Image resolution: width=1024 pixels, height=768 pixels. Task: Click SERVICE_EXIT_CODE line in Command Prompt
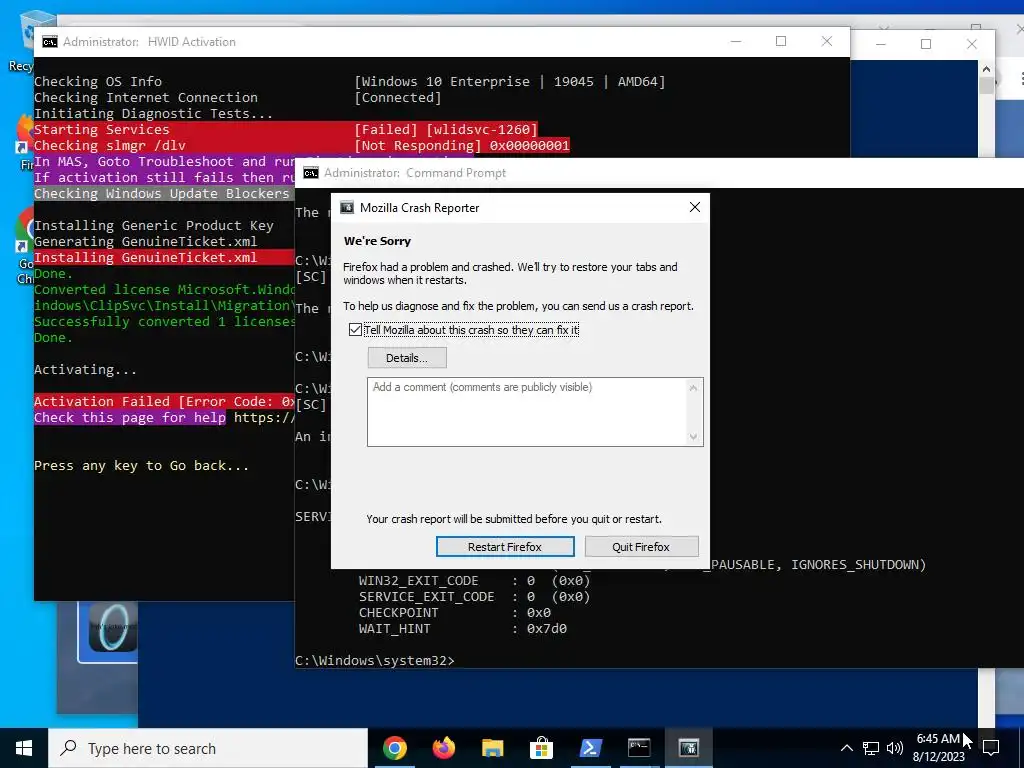(x=474, y=597)
